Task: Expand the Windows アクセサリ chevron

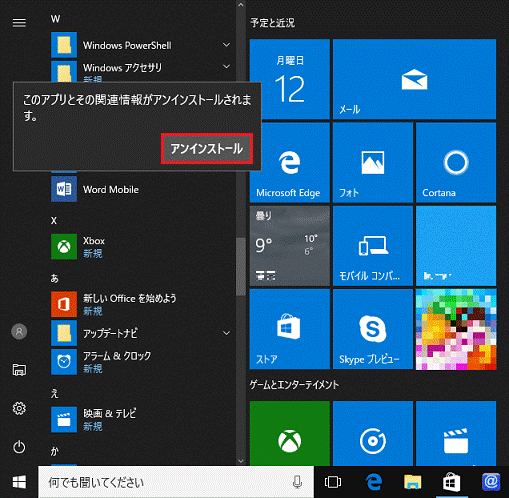Action: 226,66
